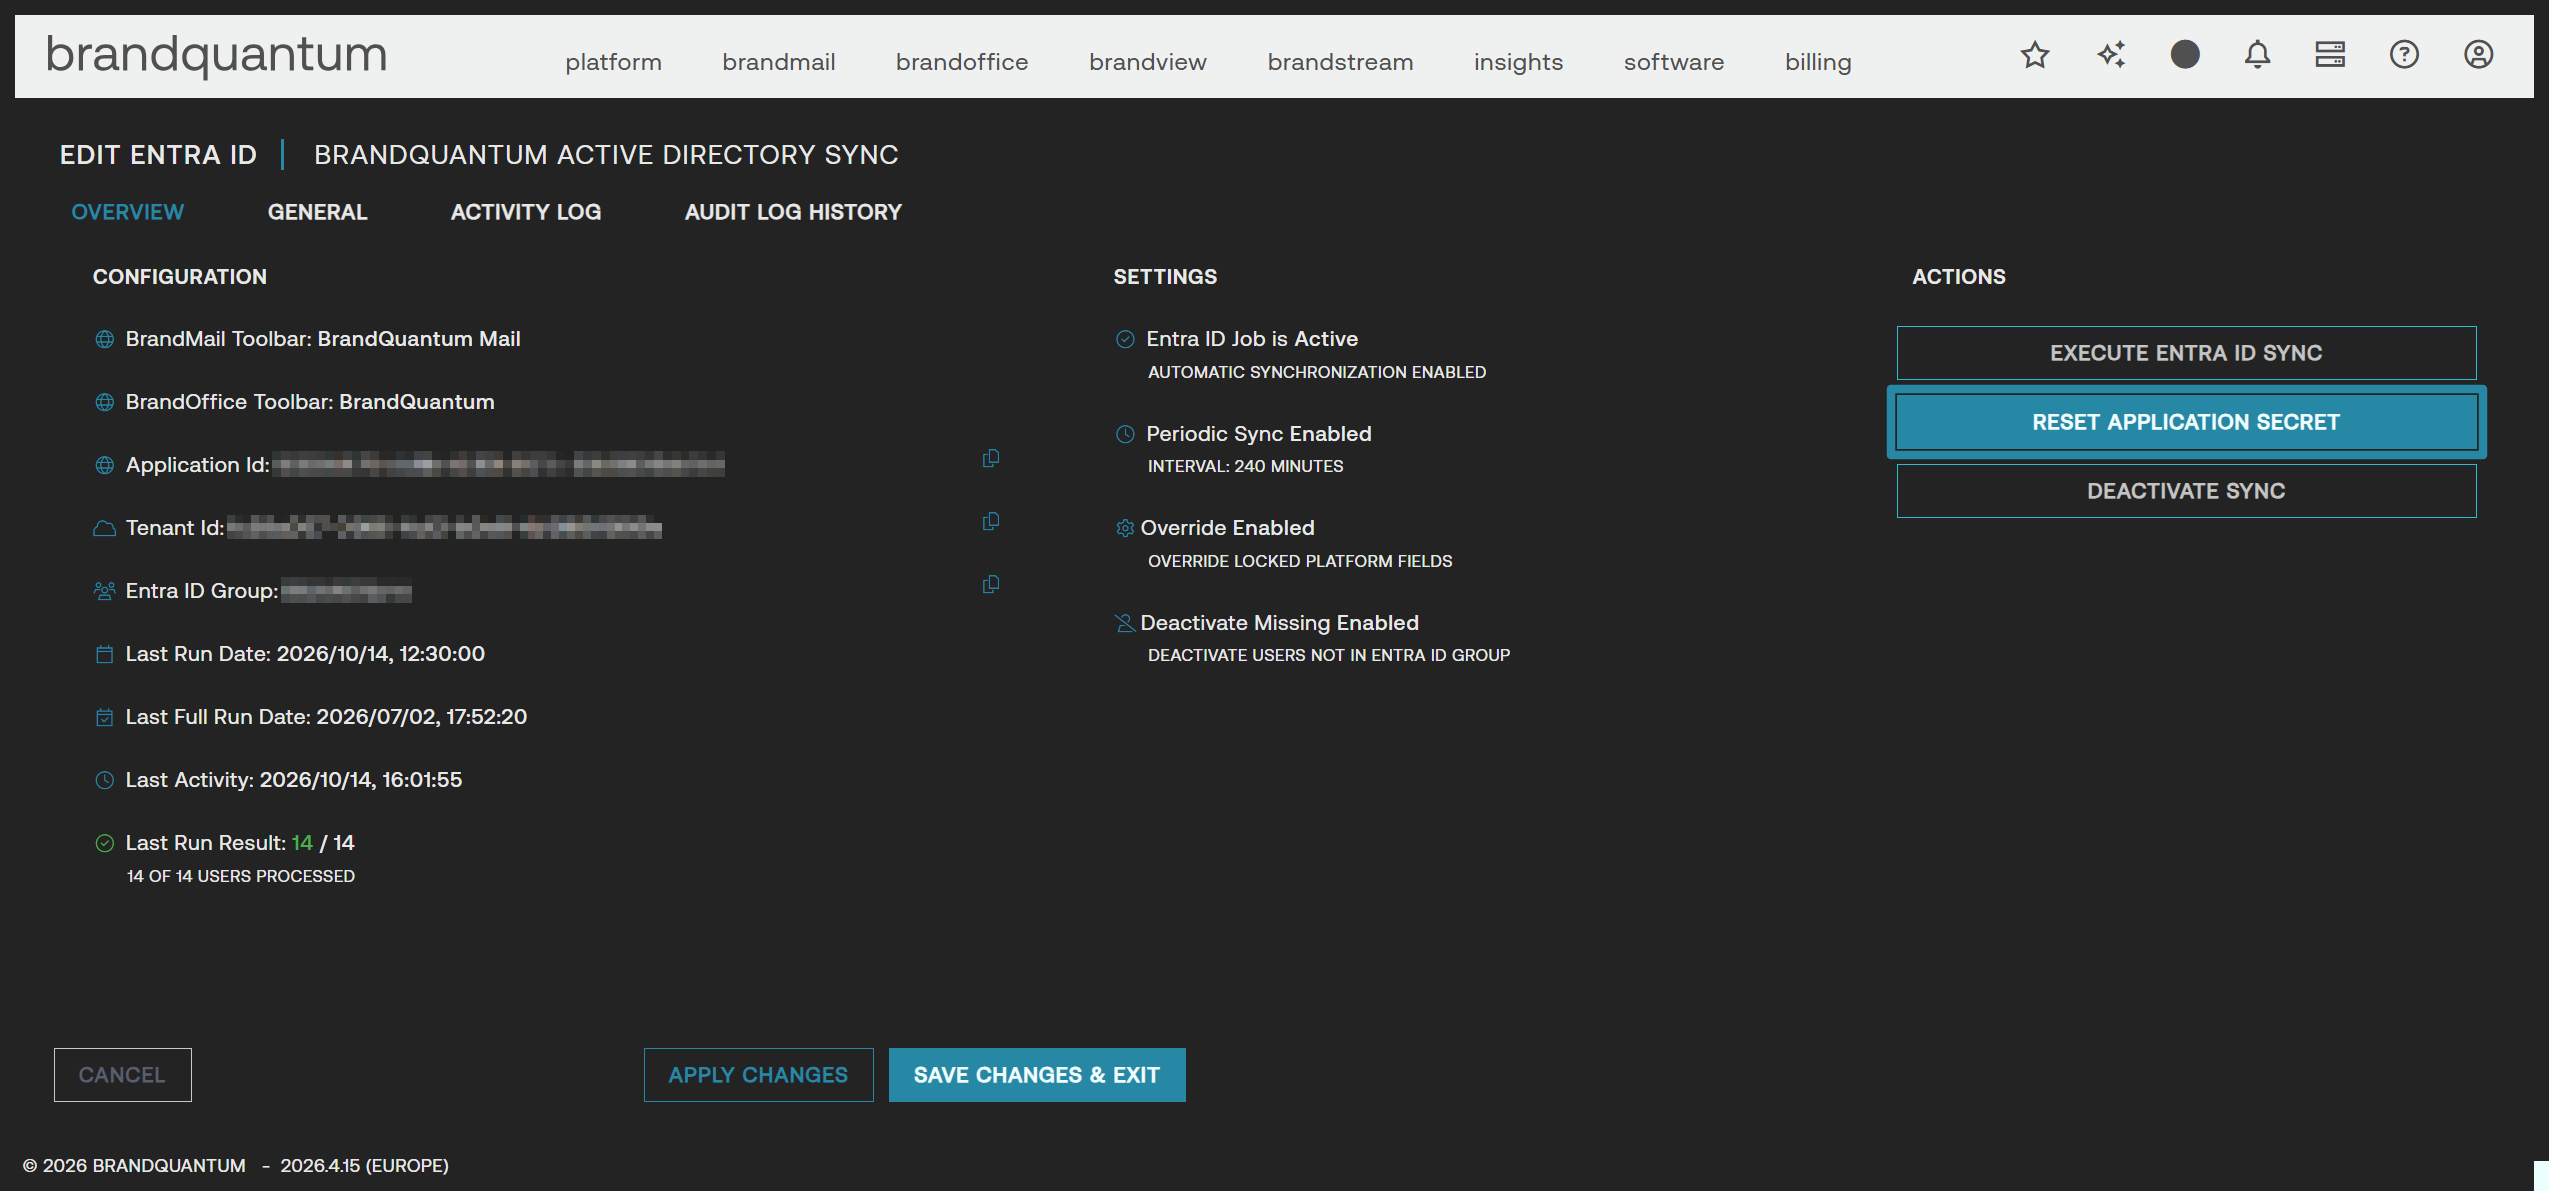This screenshot has width=2549, height=1191.
Task: Click calendar icon beside Last Run Date
Action: click(x=104, y=654)
